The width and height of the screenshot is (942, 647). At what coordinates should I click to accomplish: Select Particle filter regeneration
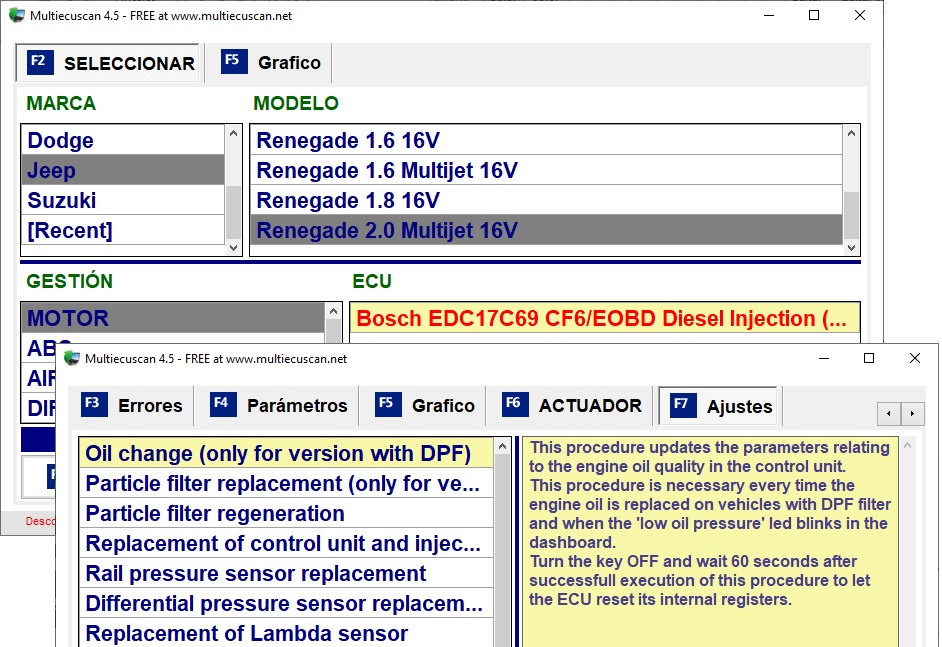pyautogui.click(x=287, y=513)
